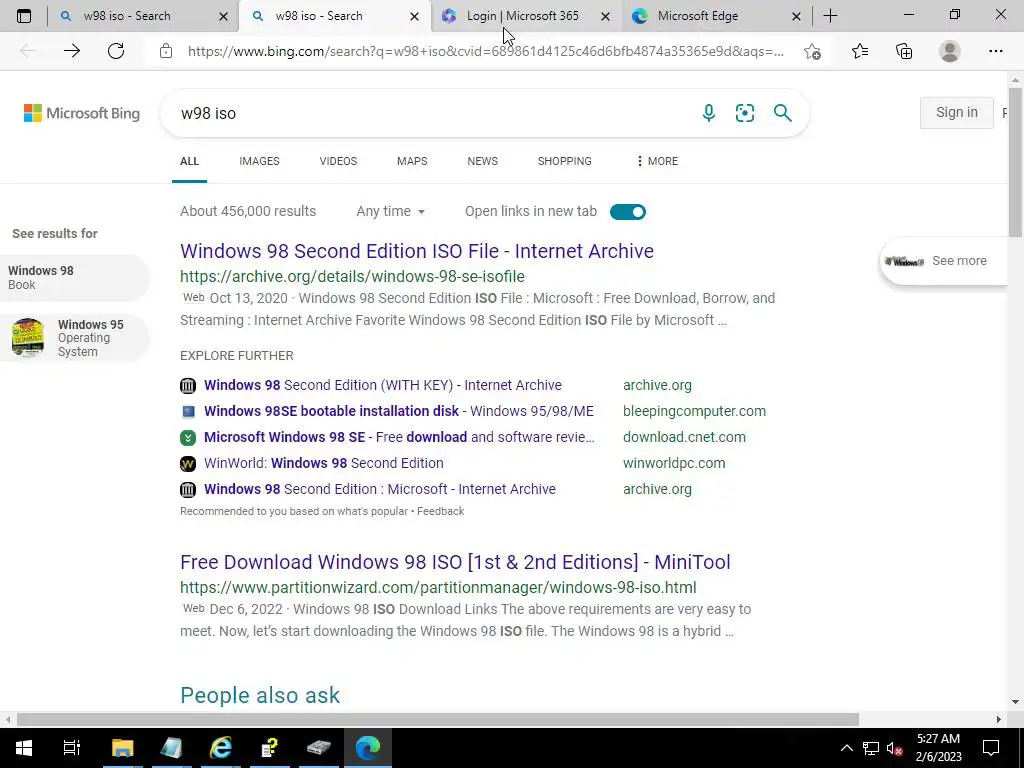Screen dimensions: 1024x768
Task: Add this page to favorites star icon
Action: click(812, 51)
